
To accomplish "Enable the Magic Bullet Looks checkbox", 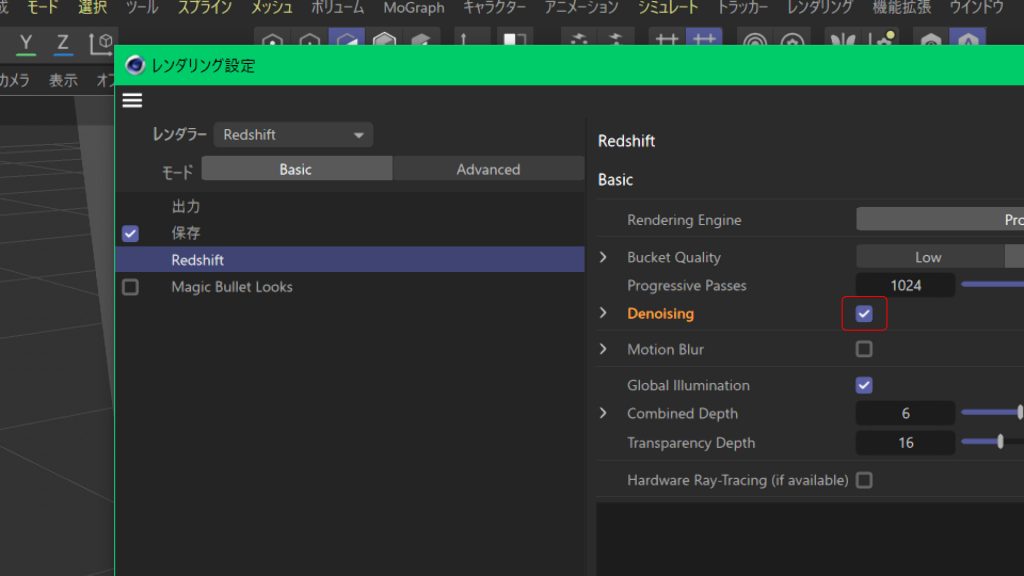I will point(130,287).
